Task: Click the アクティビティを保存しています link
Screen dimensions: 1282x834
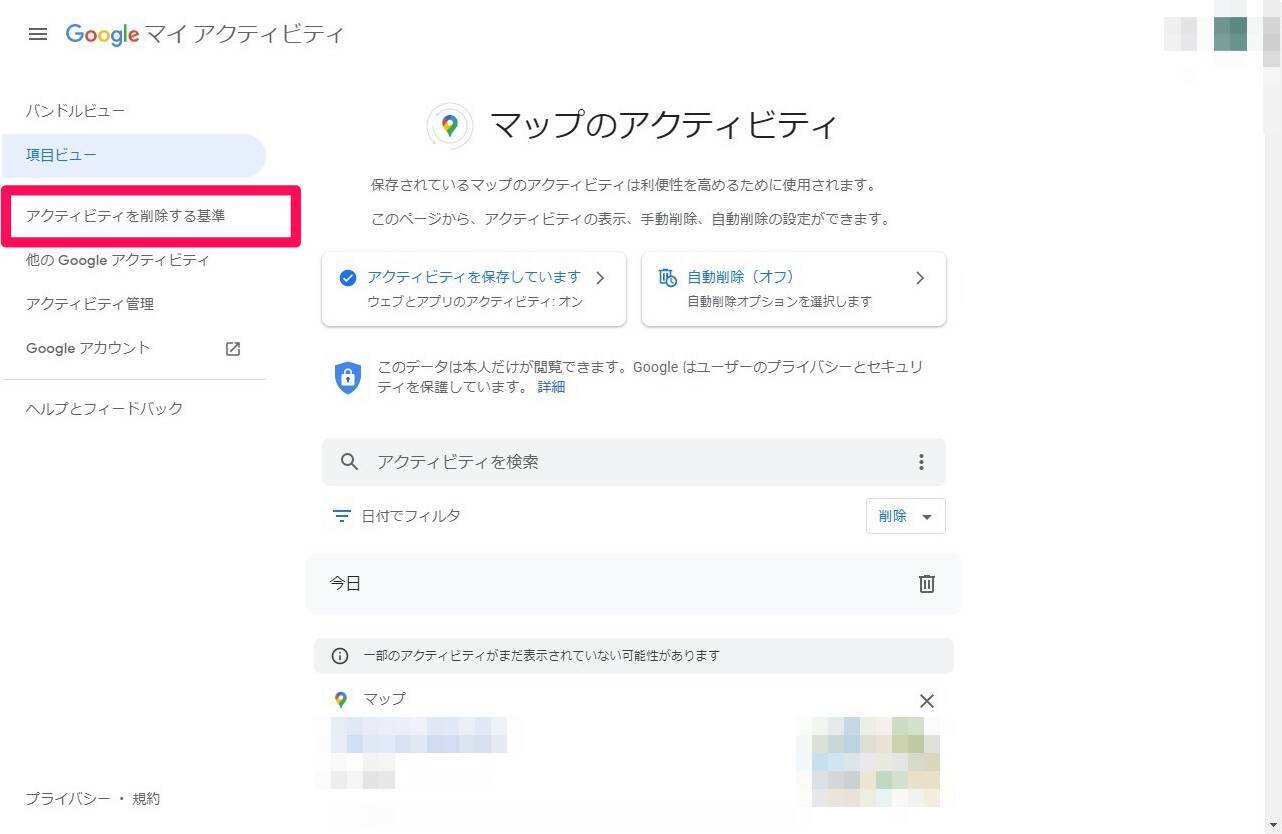Action: coord(474,277)
